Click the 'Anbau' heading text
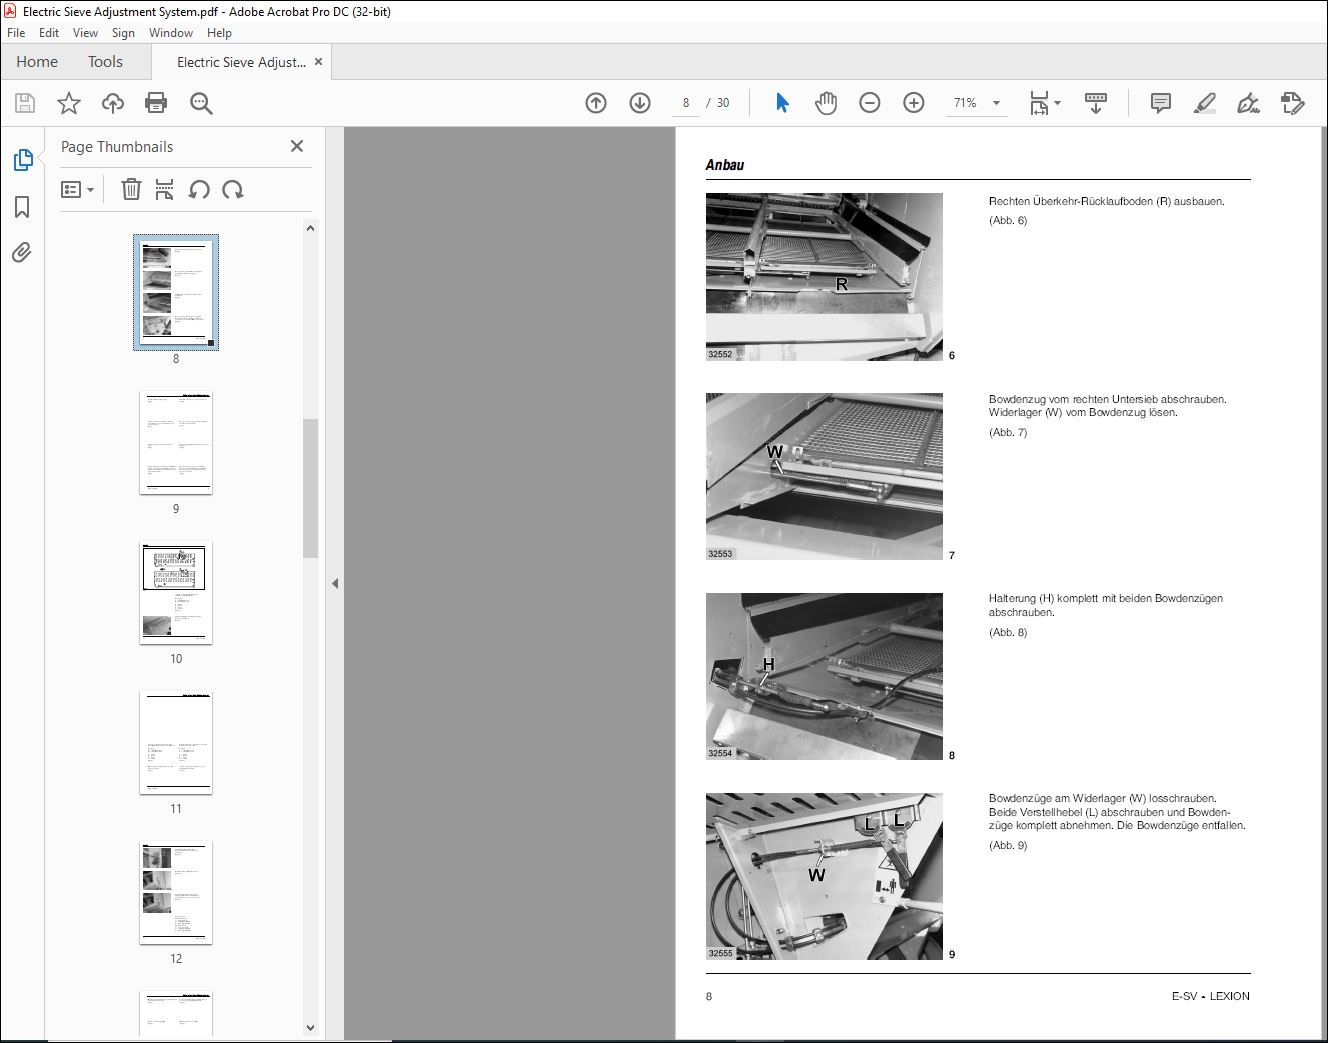1328x1043 pixels. click(x=725, y=165)
